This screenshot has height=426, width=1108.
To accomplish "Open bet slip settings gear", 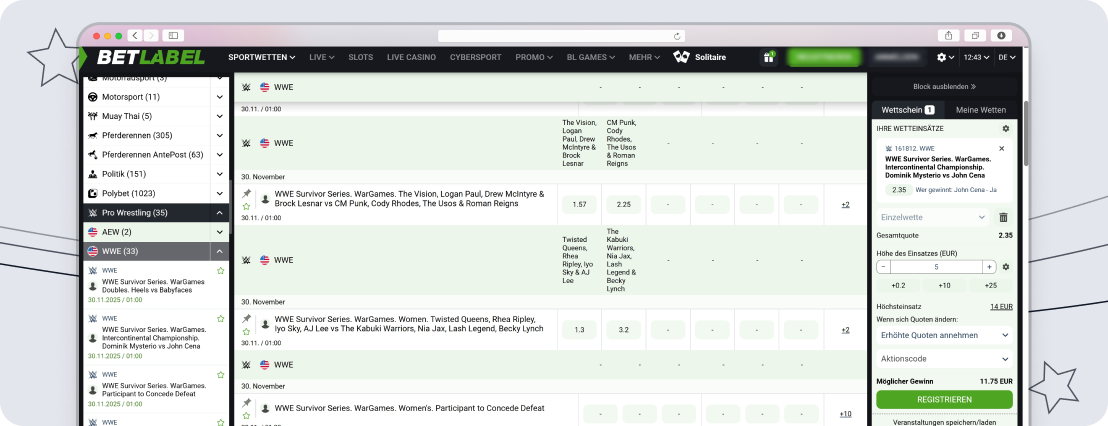I will [1005, 129].
